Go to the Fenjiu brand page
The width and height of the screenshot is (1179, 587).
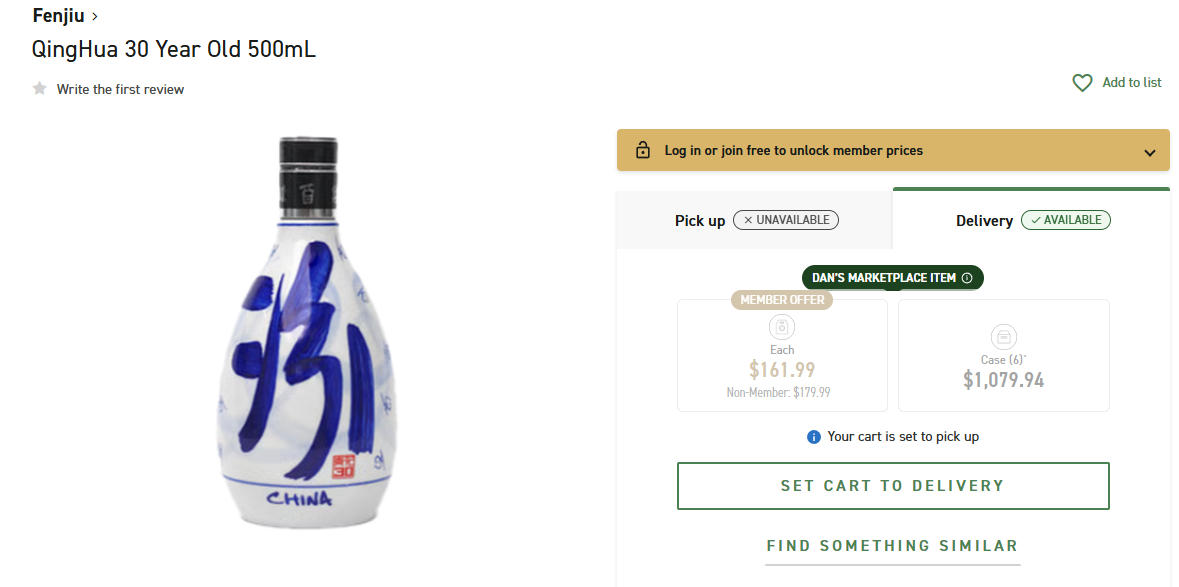coord(59,16)
